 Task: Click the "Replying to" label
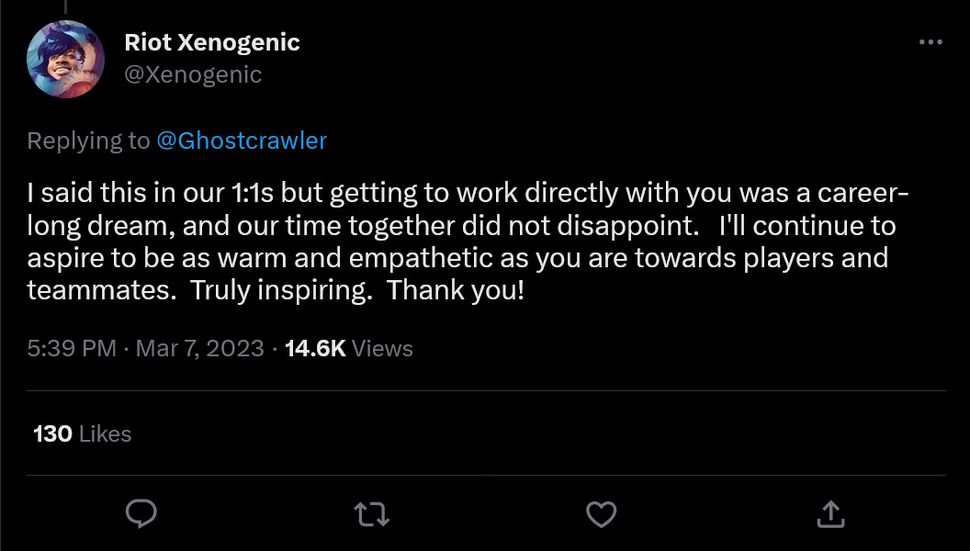coord(88,141)
